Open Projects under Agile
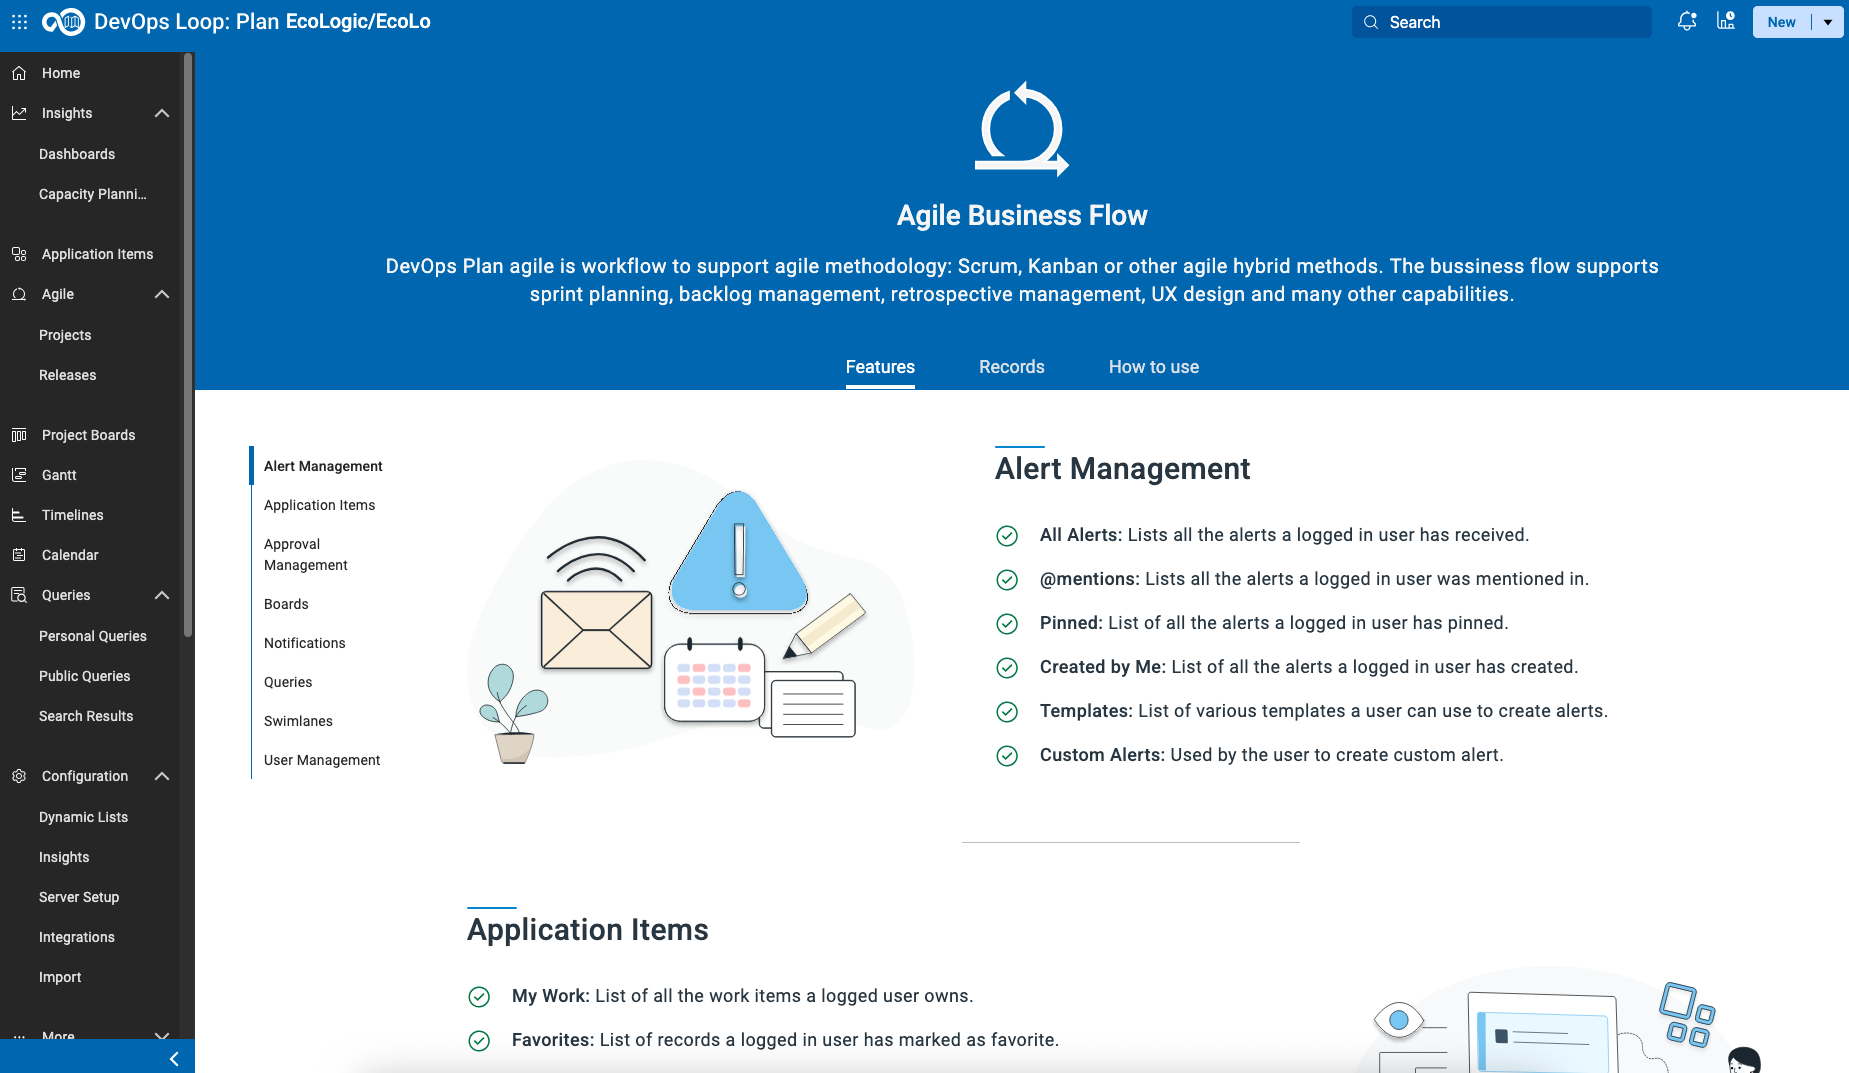The image size is (1849, 1073). pos(65,335)
